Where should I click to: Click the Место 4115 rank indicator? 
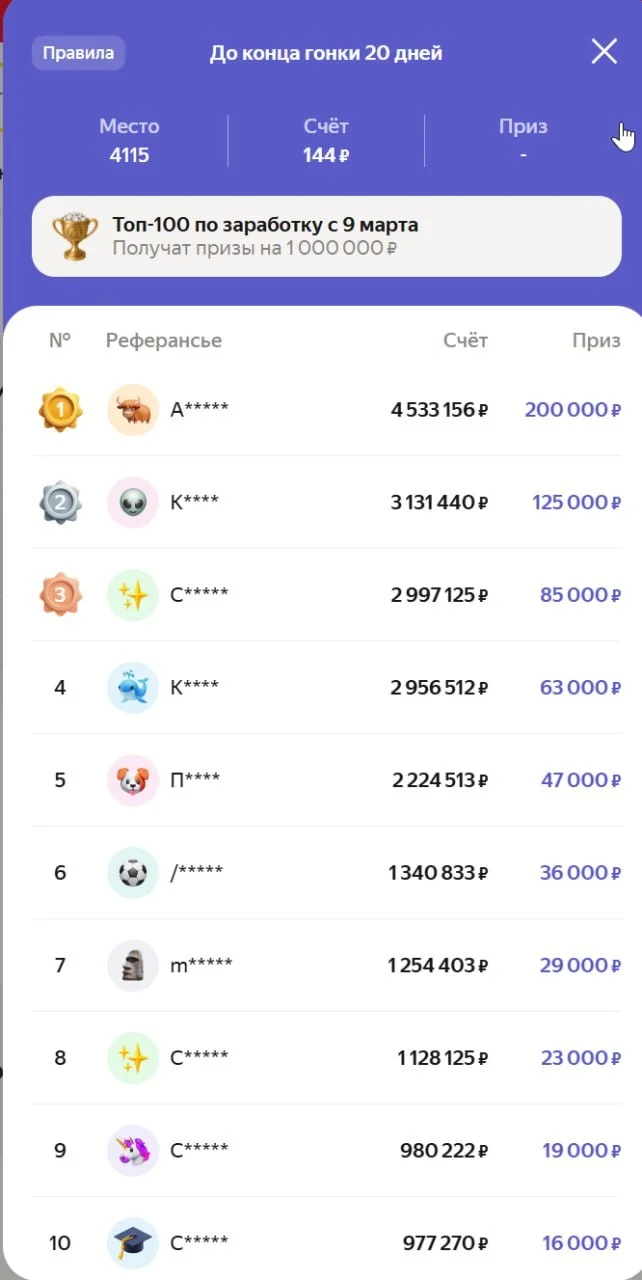pyautogui.click(x=129, y=140)
